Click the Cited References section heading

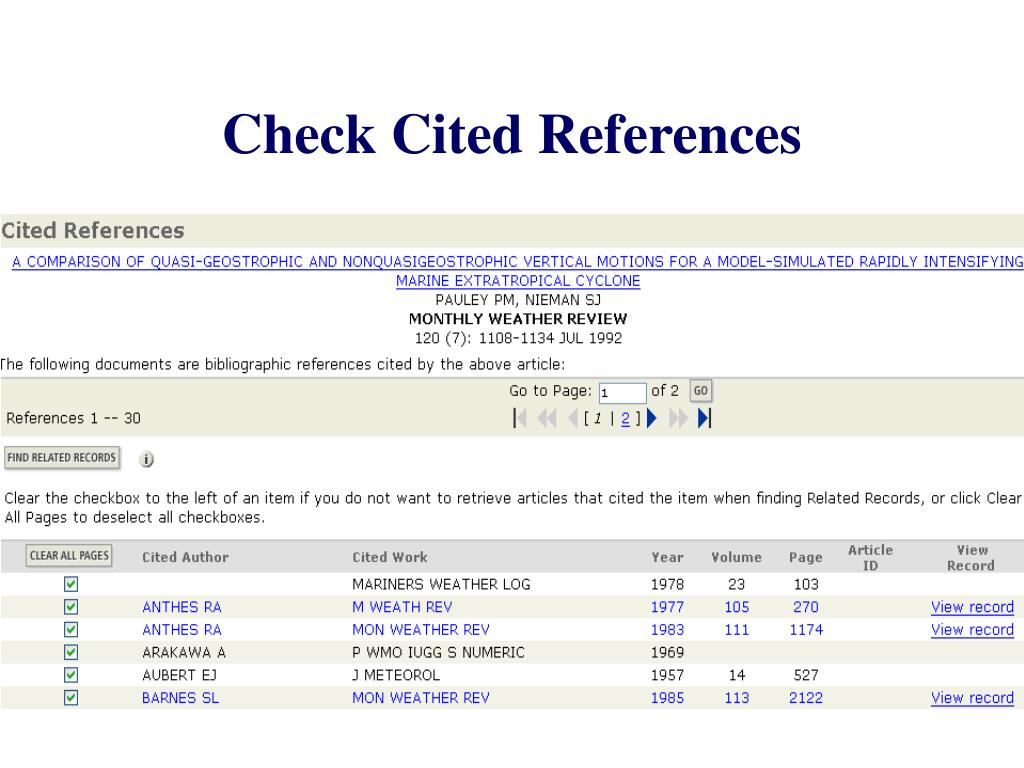(x=93, y=231)
